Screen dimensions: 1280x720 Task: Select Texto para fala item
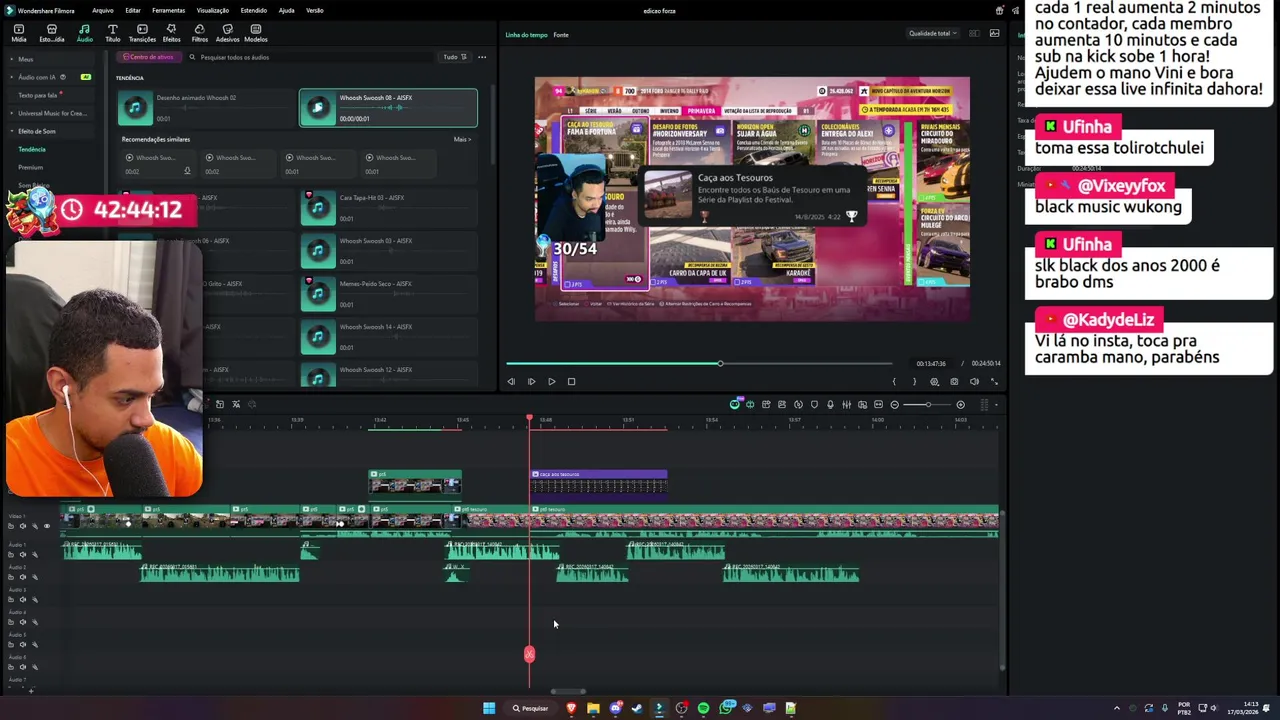pyautogui.click(x=40, y=95)
